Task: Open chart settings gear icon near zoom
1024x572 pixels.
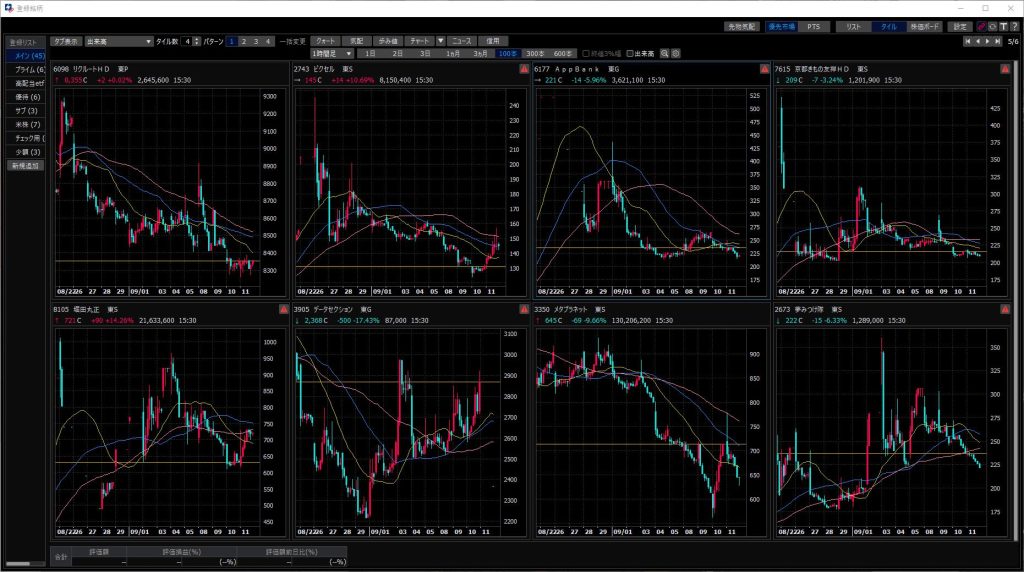Action: coord(676,52)
